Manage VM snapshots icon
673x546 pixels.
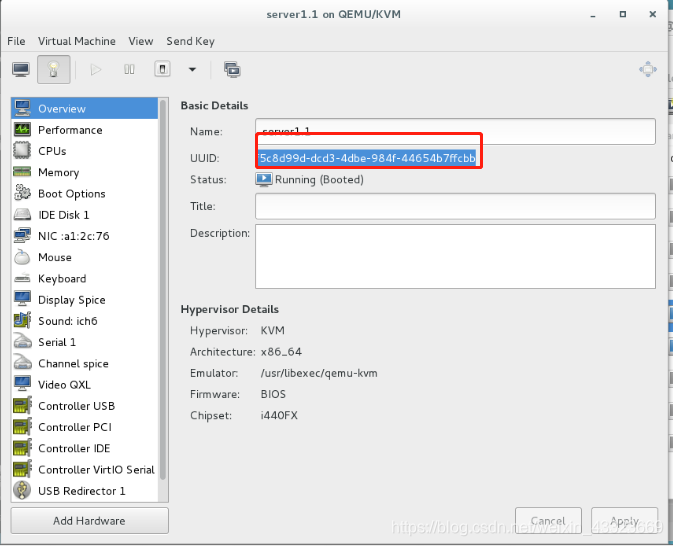point(232,69)
